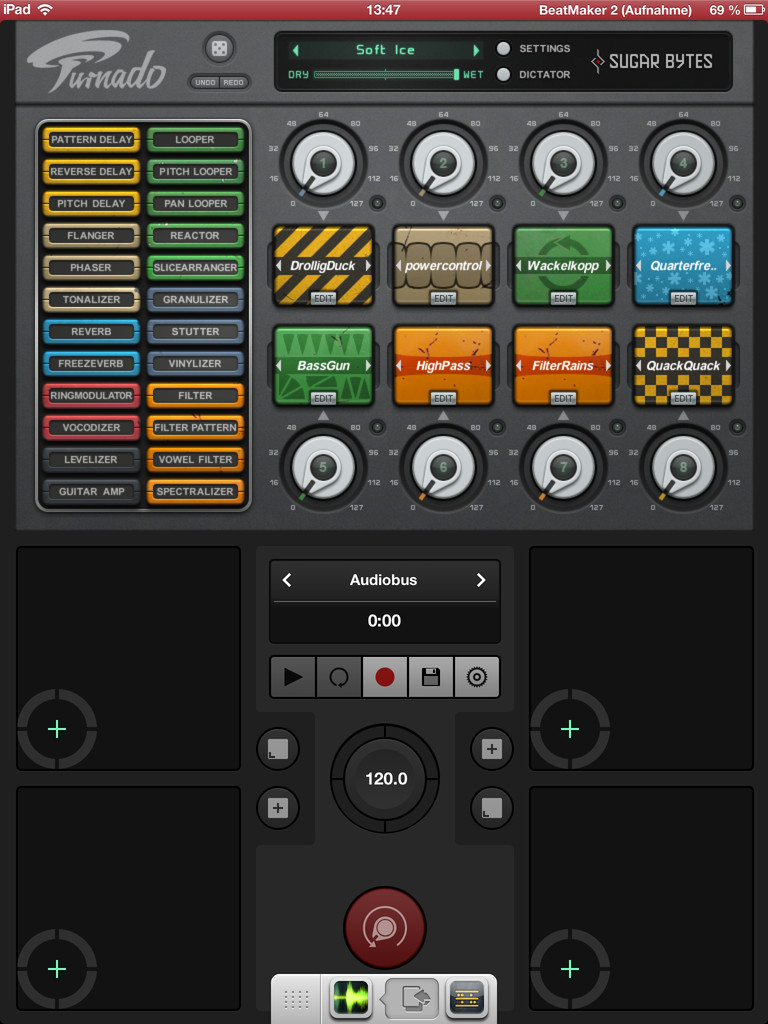768x1024 pixels.
Task: Tap the Wi-Fi icon in status bar
Action: tap(45, 9)
